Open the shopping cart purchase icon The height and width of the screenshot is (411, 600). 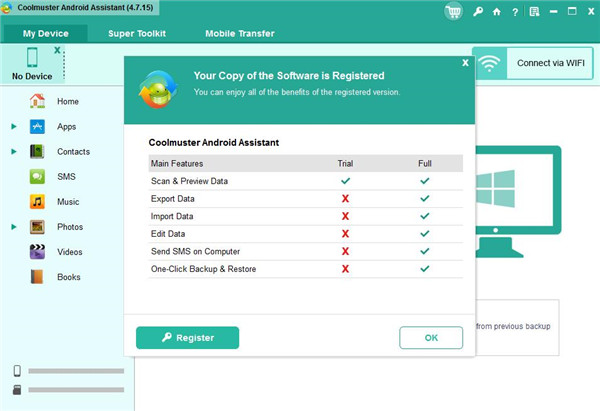[x=454, y=12]
